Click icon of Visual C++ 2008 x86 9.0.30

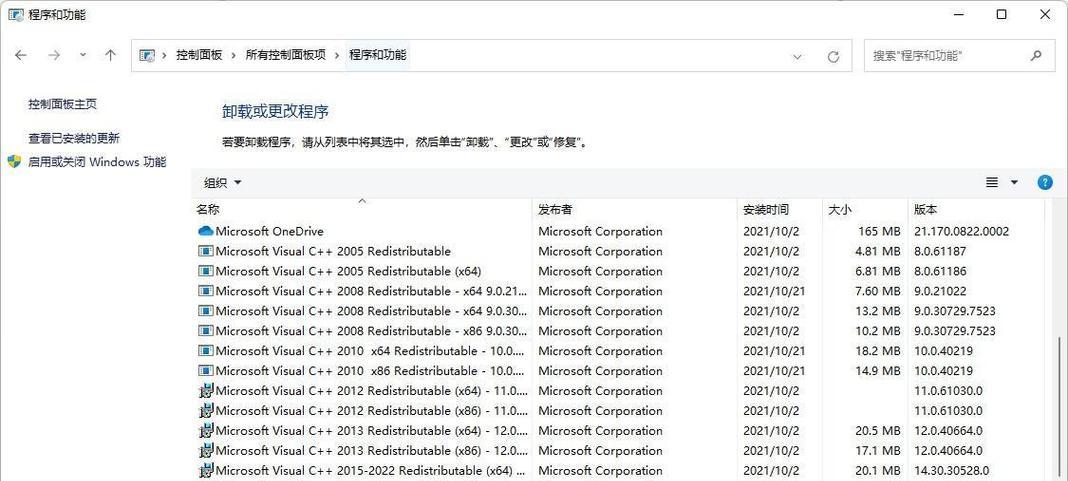coord(206,331)
